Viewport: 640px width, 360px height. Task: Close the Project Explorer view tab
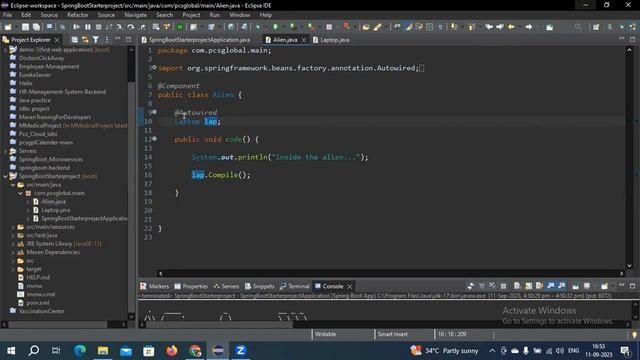click(57, 40)
